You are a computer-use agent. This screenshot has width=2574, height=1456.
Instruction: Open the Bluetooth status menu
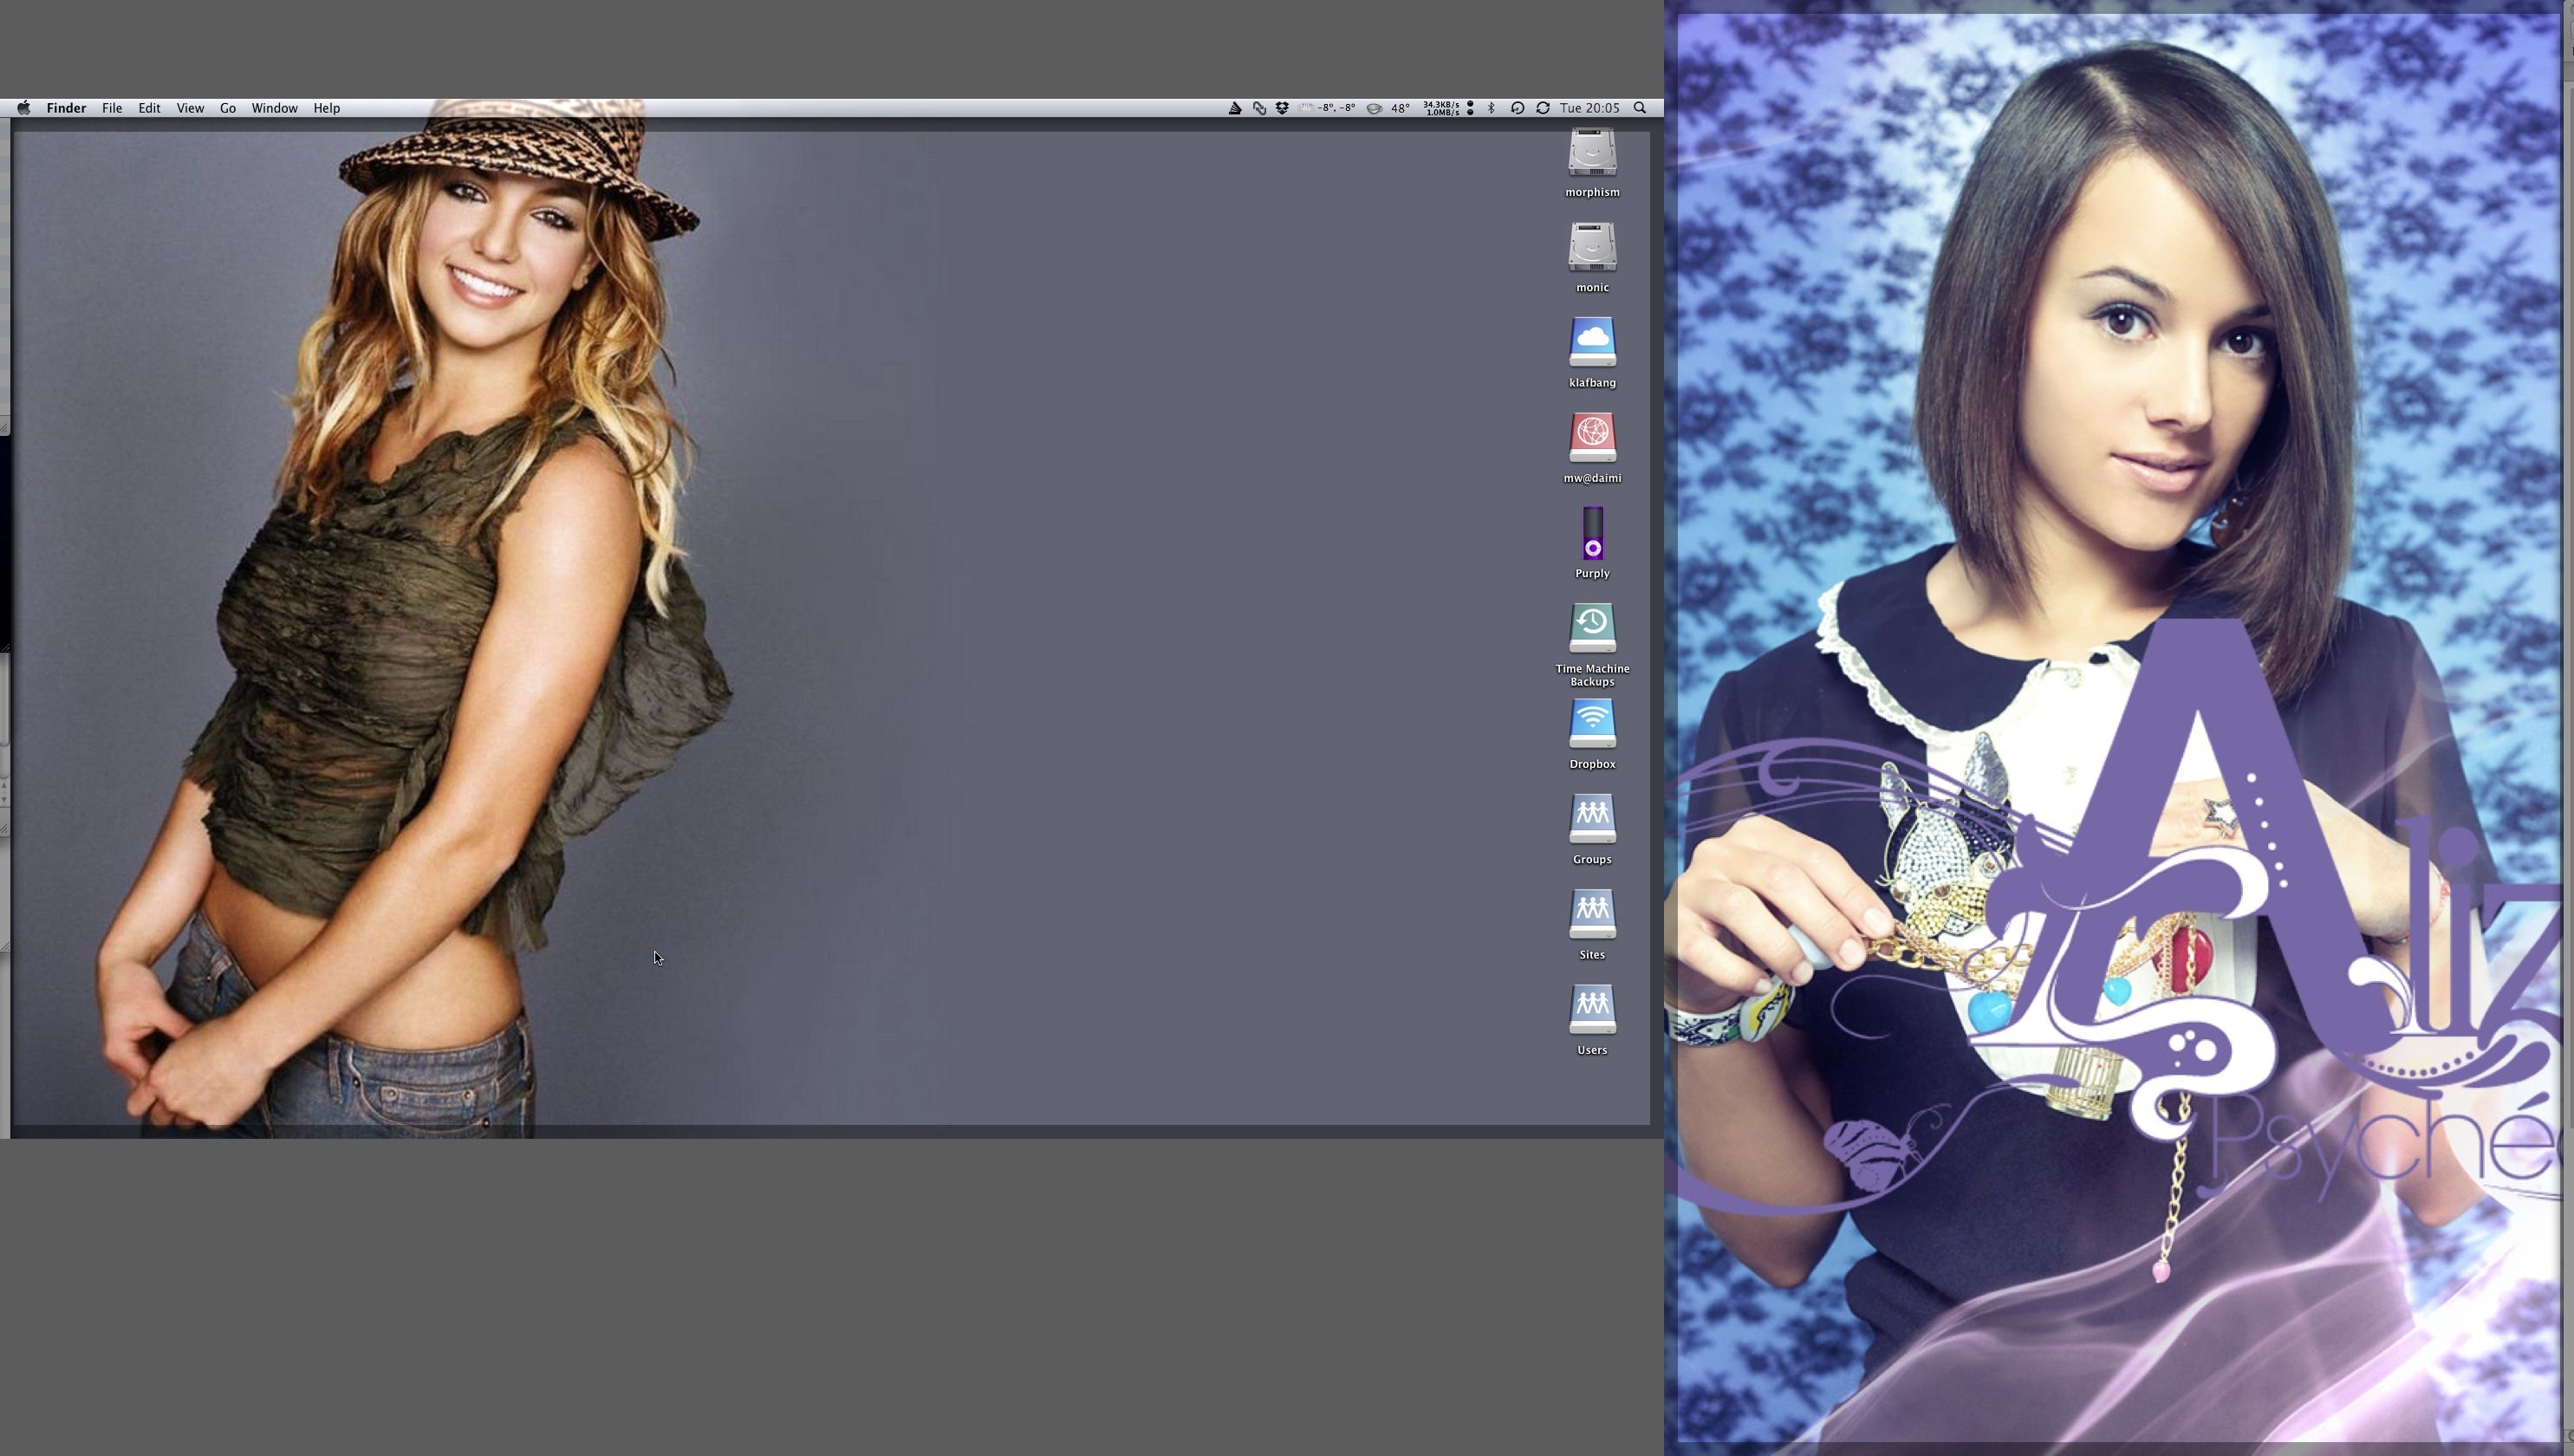click(x=1491, y=108)
